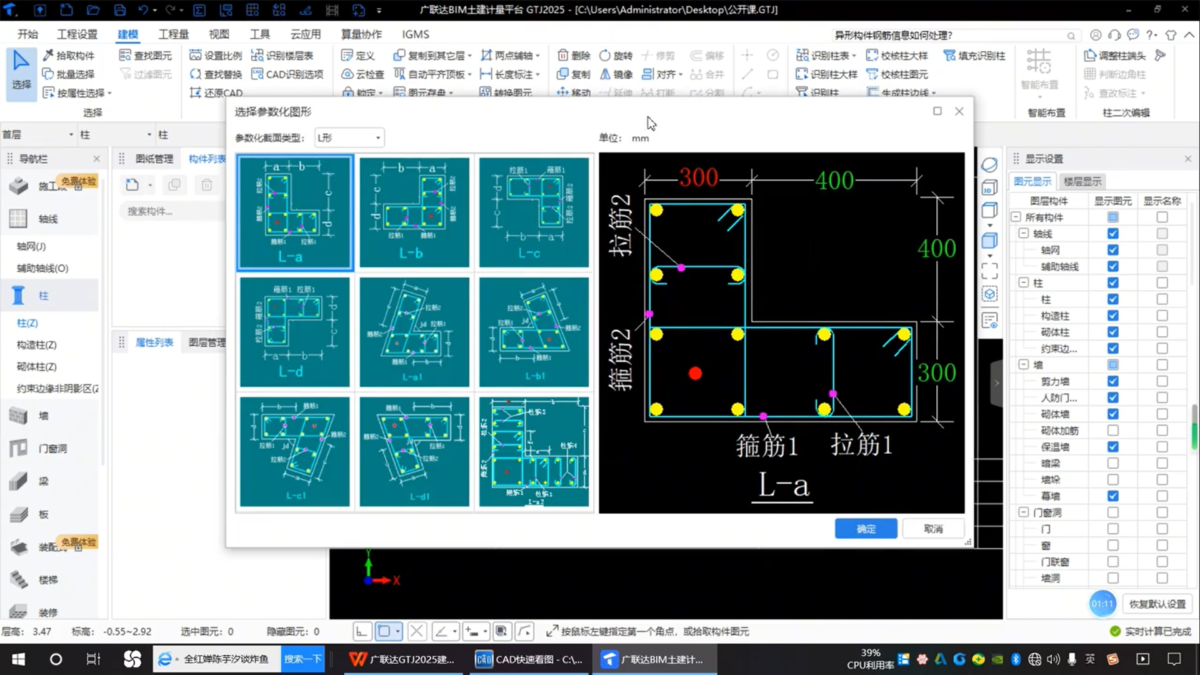
Task: Click 设置比例 tool
Action: coord(215,56)
